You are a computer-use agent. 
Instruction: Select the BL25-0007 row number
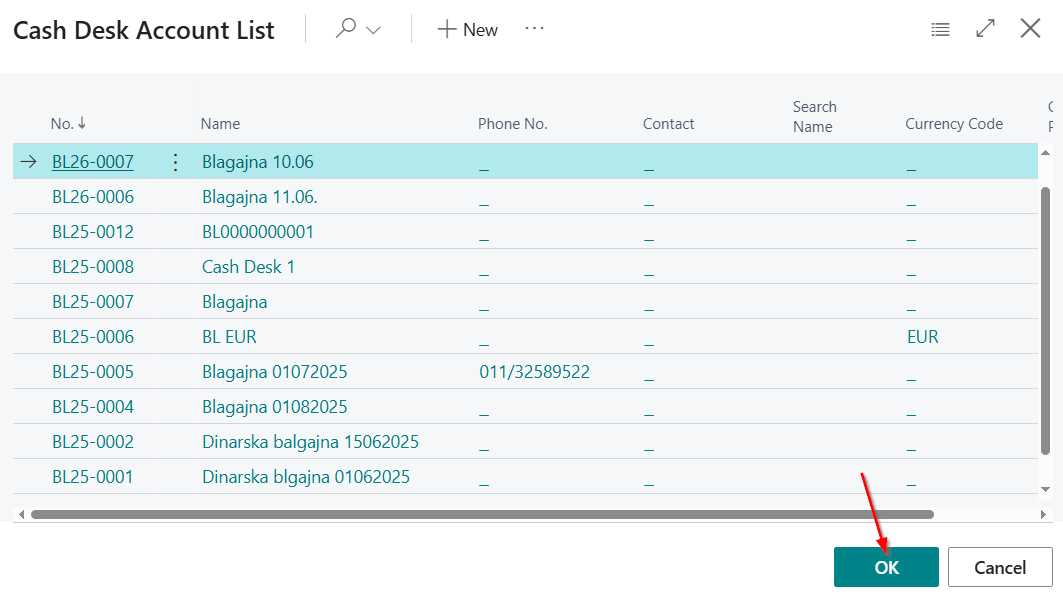coord(93,302)
